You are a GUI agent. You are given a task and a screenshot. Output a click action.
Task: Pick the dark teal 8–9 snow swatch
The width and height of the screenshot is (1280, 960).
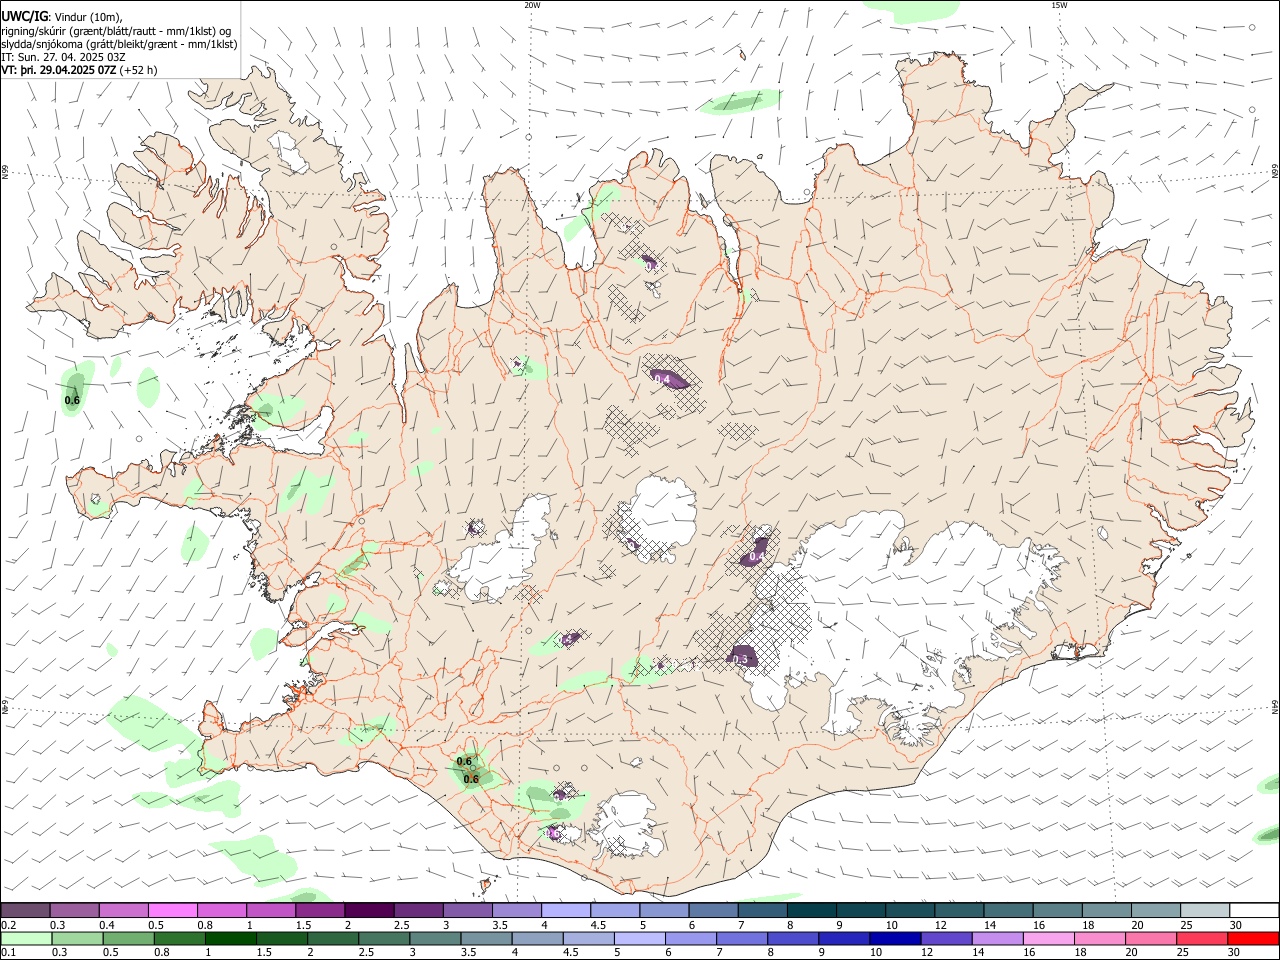coord(810,911)
